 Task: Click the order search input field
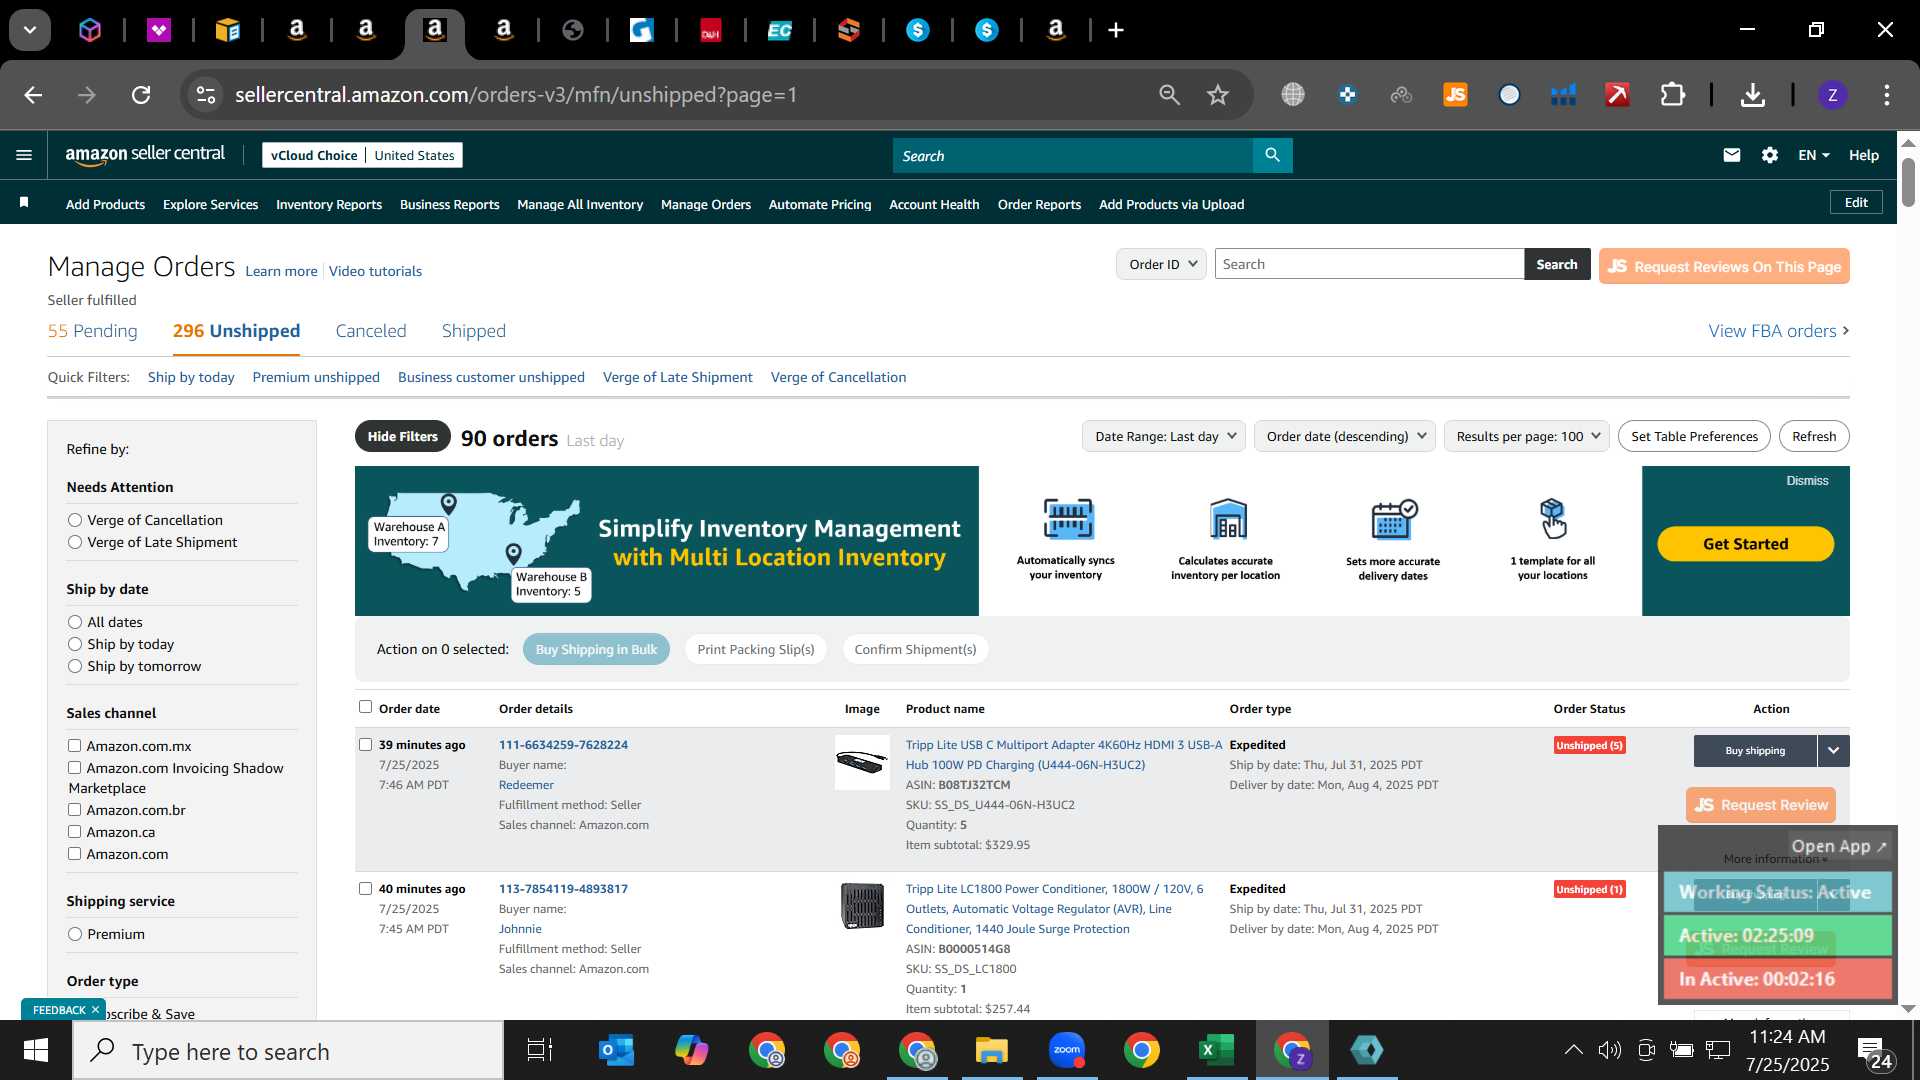coord(1369,264)
